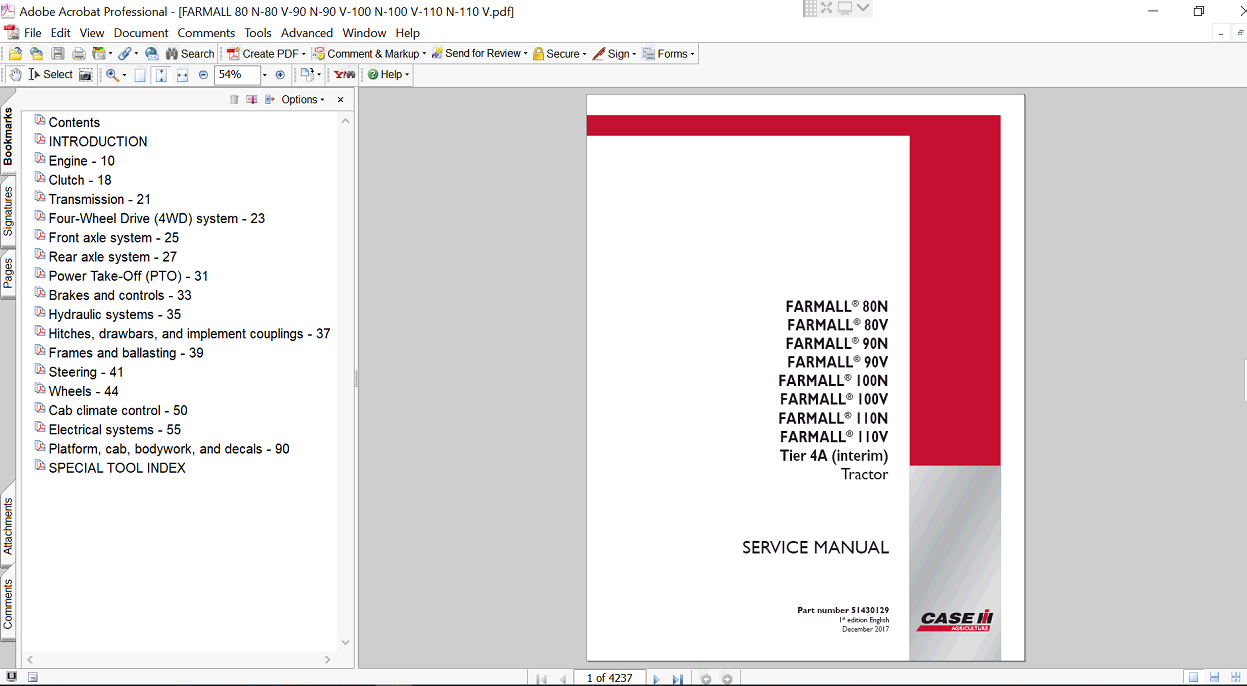Viewport: 1247px width, 686px height.
Task: Click the page number input field
Action: (610, 678)
